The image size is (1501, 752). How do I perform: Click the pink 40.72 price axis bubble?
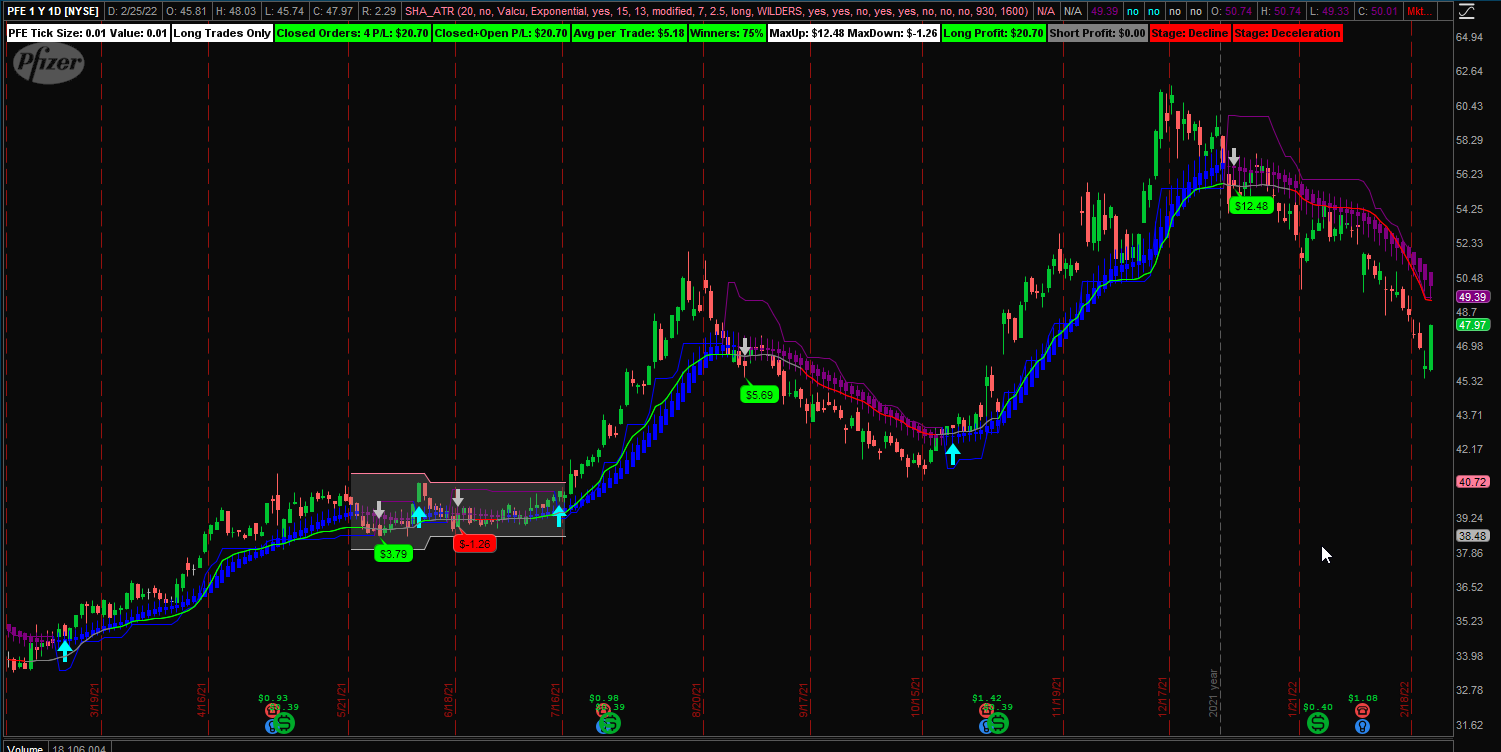click(x=1473, y=482)
